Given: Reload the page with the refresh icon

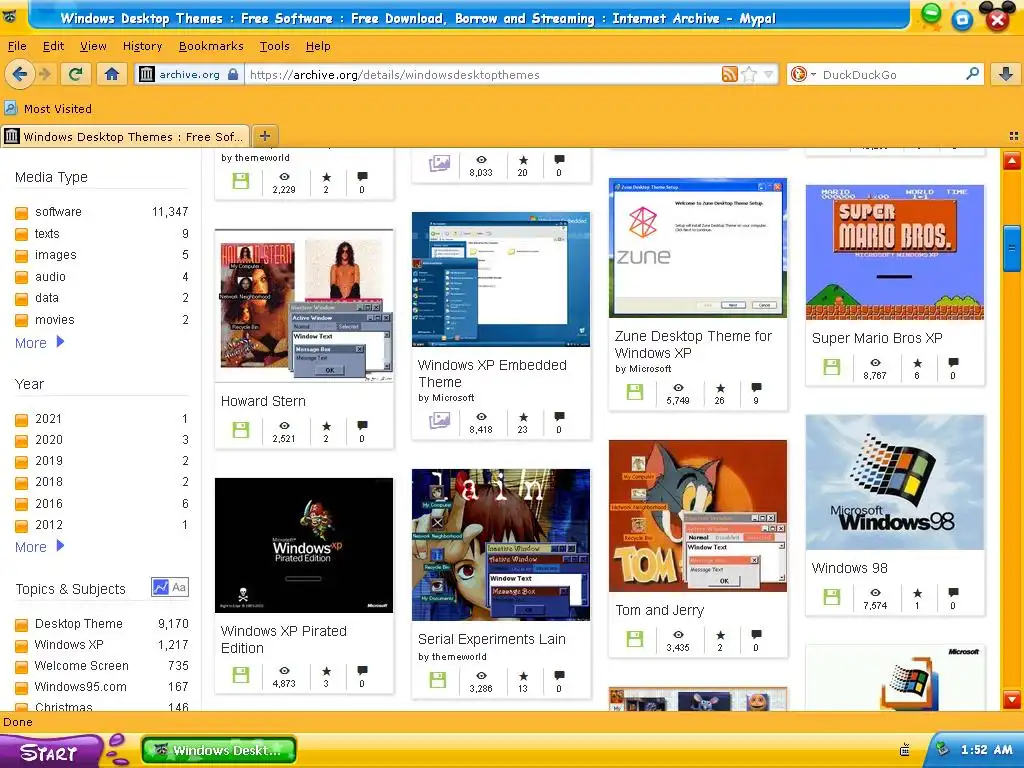Looking at the screenshot, I should coord(76,74).
